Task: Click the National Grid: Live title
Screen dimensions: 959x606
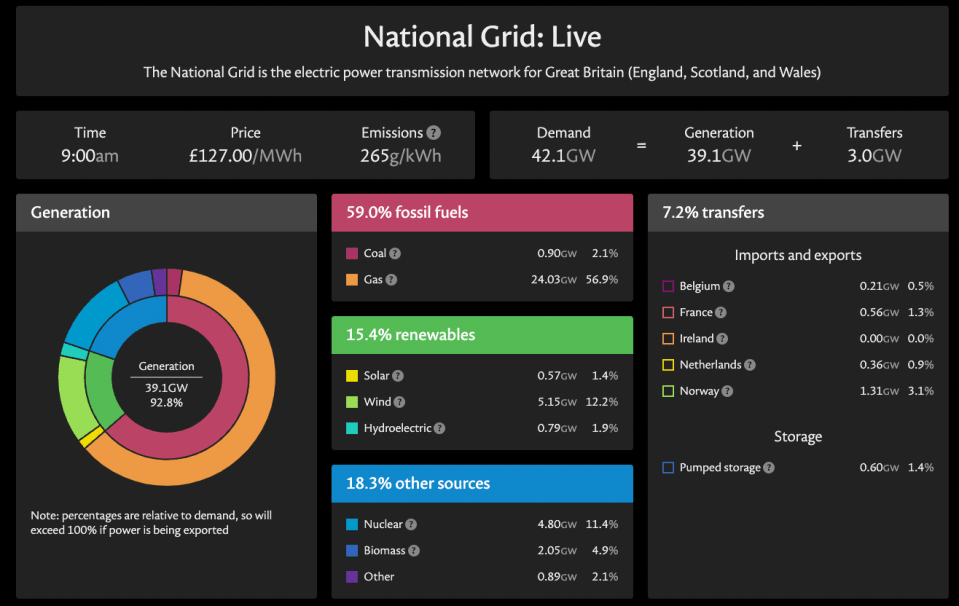Action: 482,37
